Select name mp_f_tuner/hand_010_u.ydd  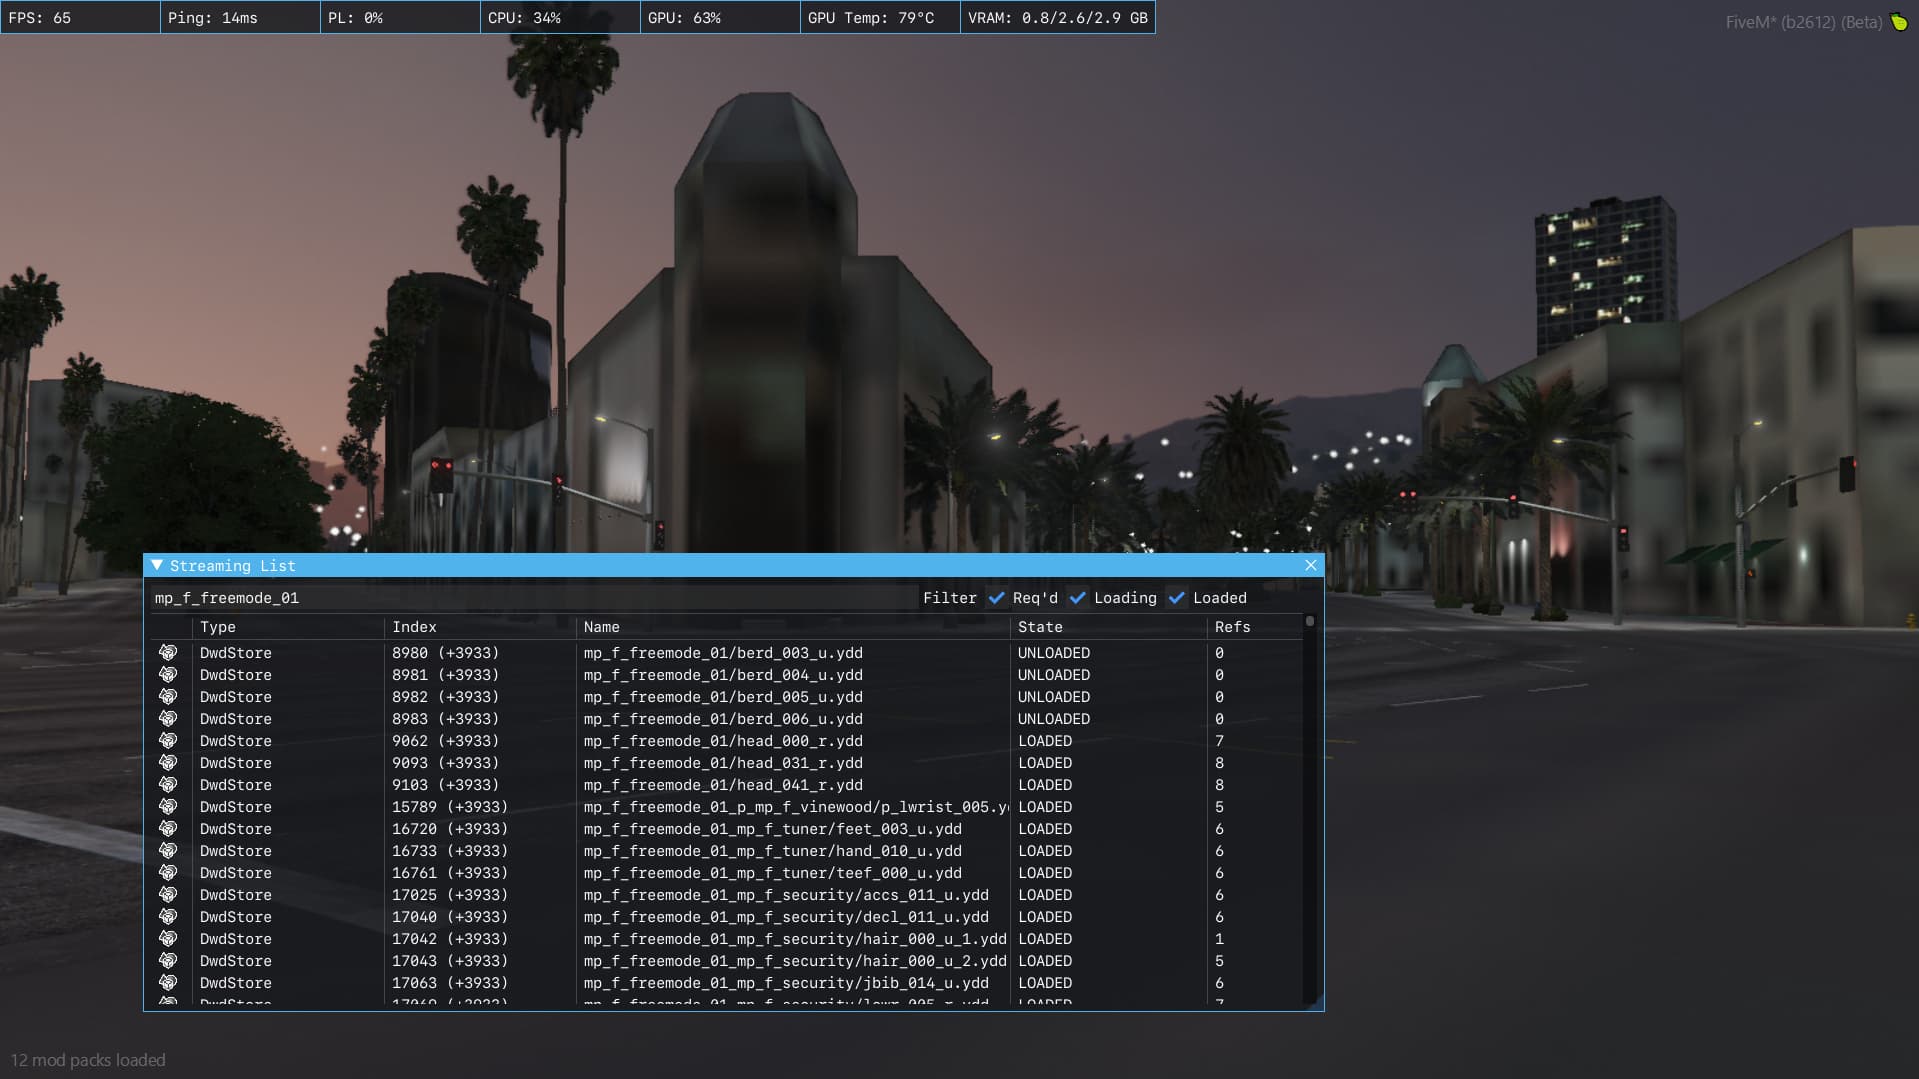(773, 851)
